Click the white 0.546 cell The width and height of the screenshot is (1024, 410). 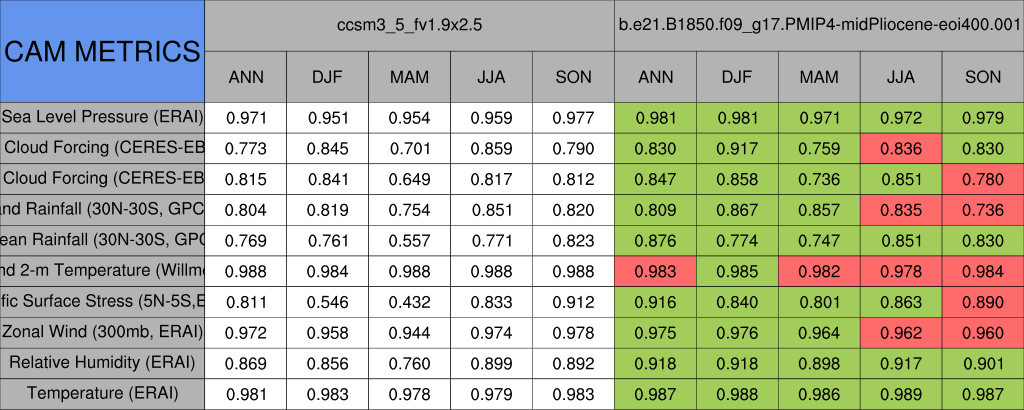pyautogui.click(x=328, y=301)
